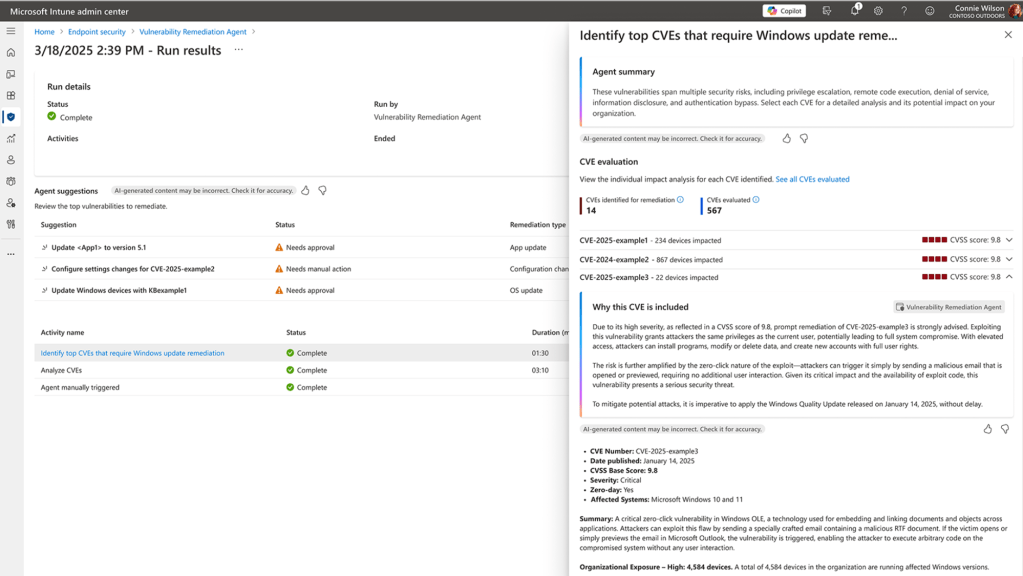Click the smiley feedback icon

tap(929, 11)
